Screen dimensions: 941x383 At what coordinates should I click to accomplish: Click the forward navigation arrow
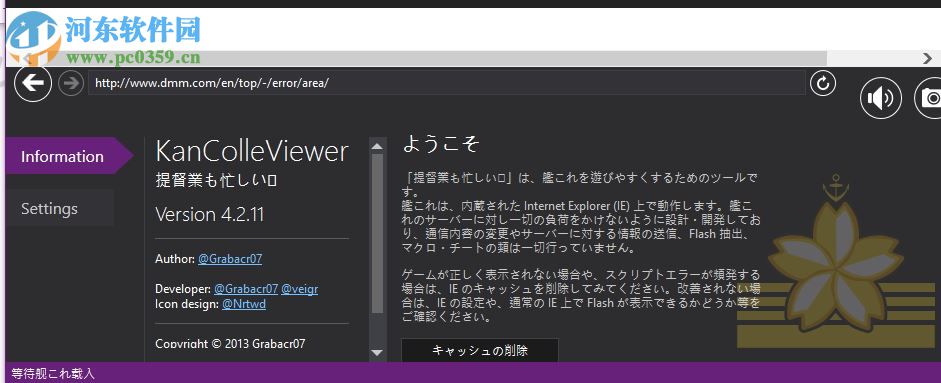(71, 83)
